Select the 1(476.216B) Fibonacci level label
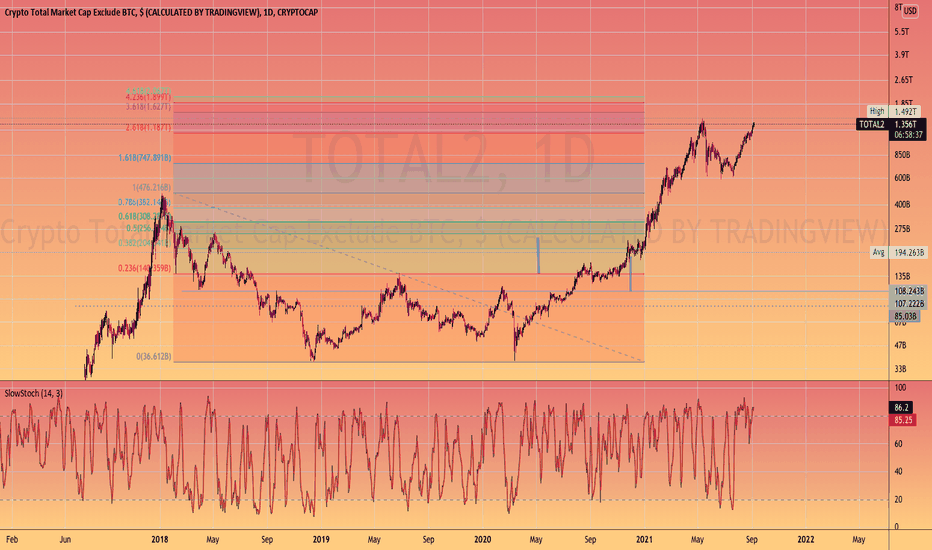This screenshot has width=932, height=550. 152,188
